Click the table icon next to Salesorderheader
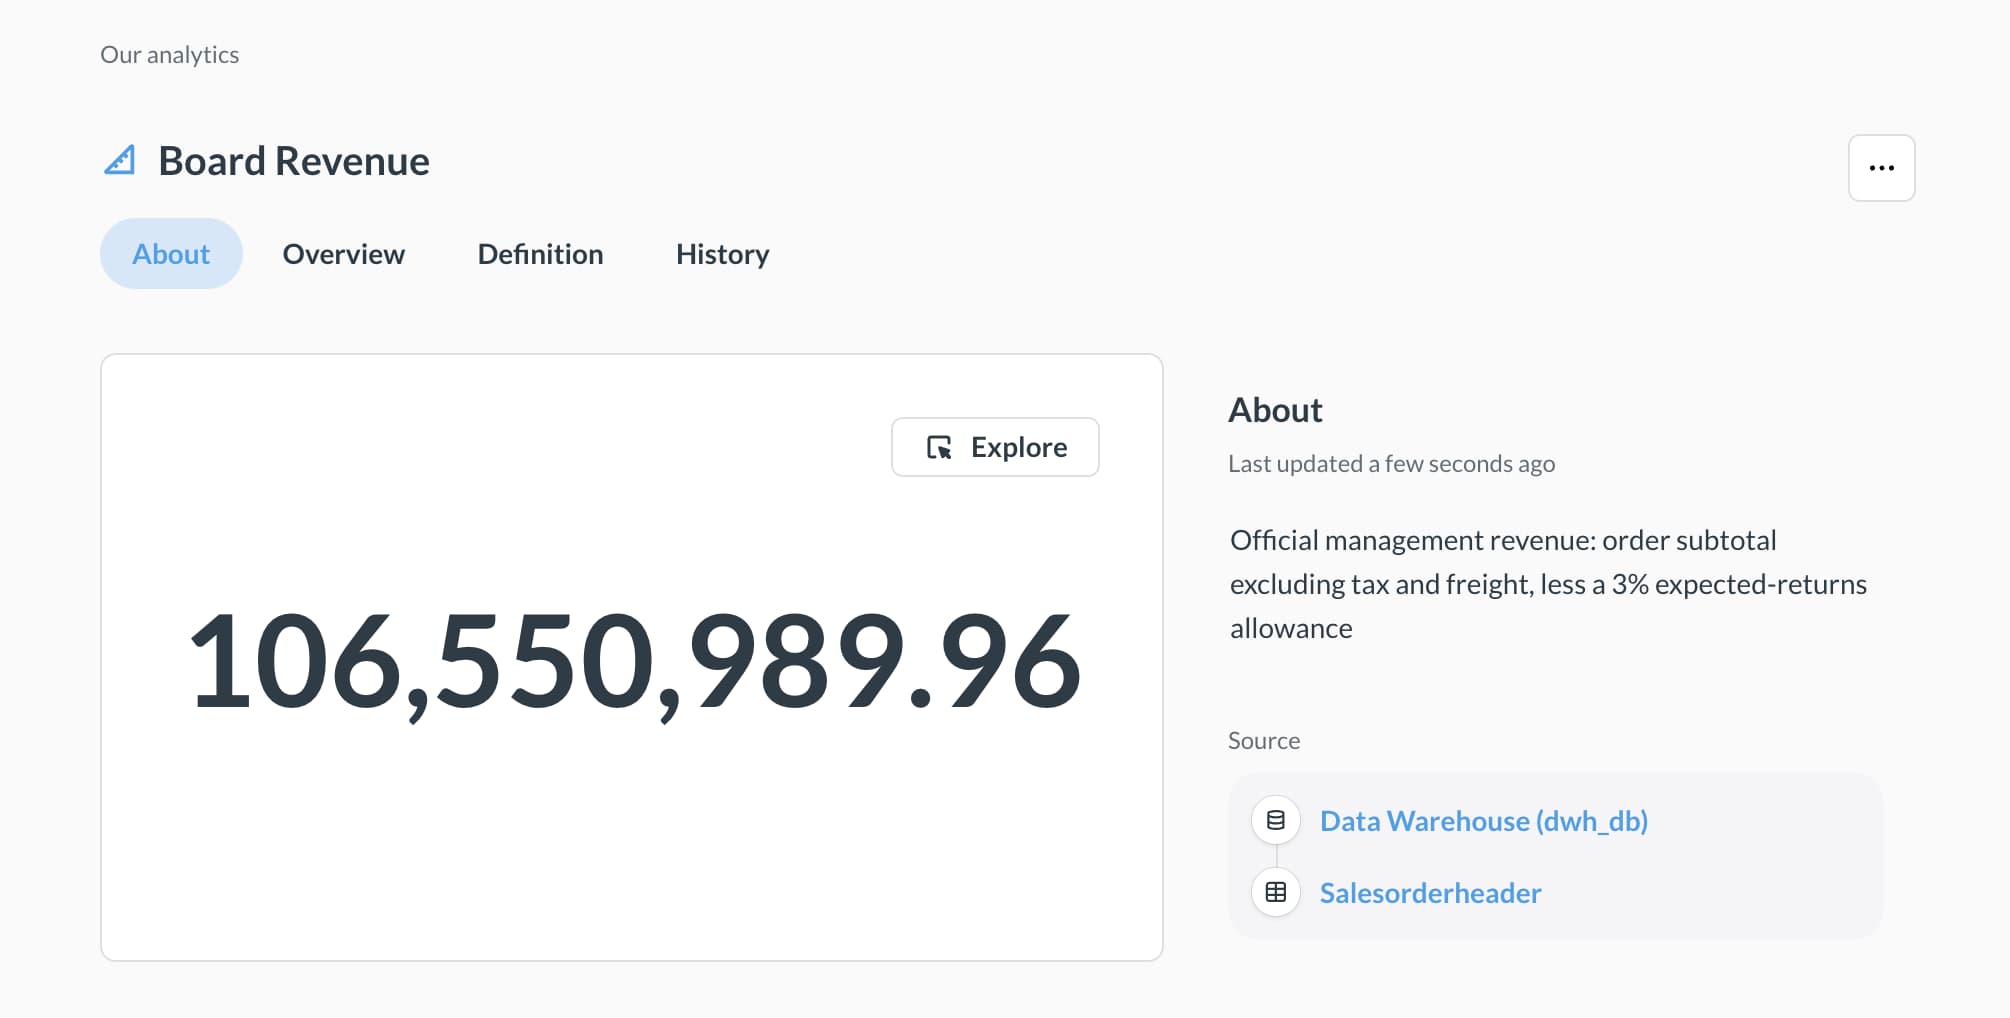This screenshot has height=1018, width=2010. coord(1276,892)
